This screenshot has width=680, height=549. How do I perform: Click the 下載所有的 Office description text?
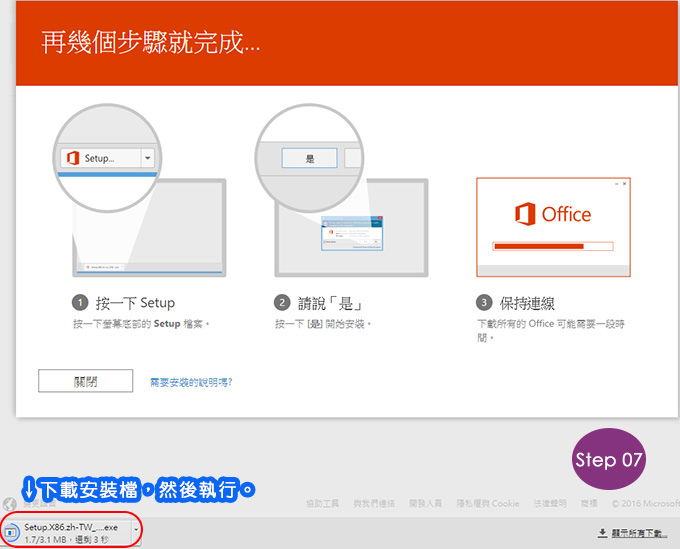551,330
